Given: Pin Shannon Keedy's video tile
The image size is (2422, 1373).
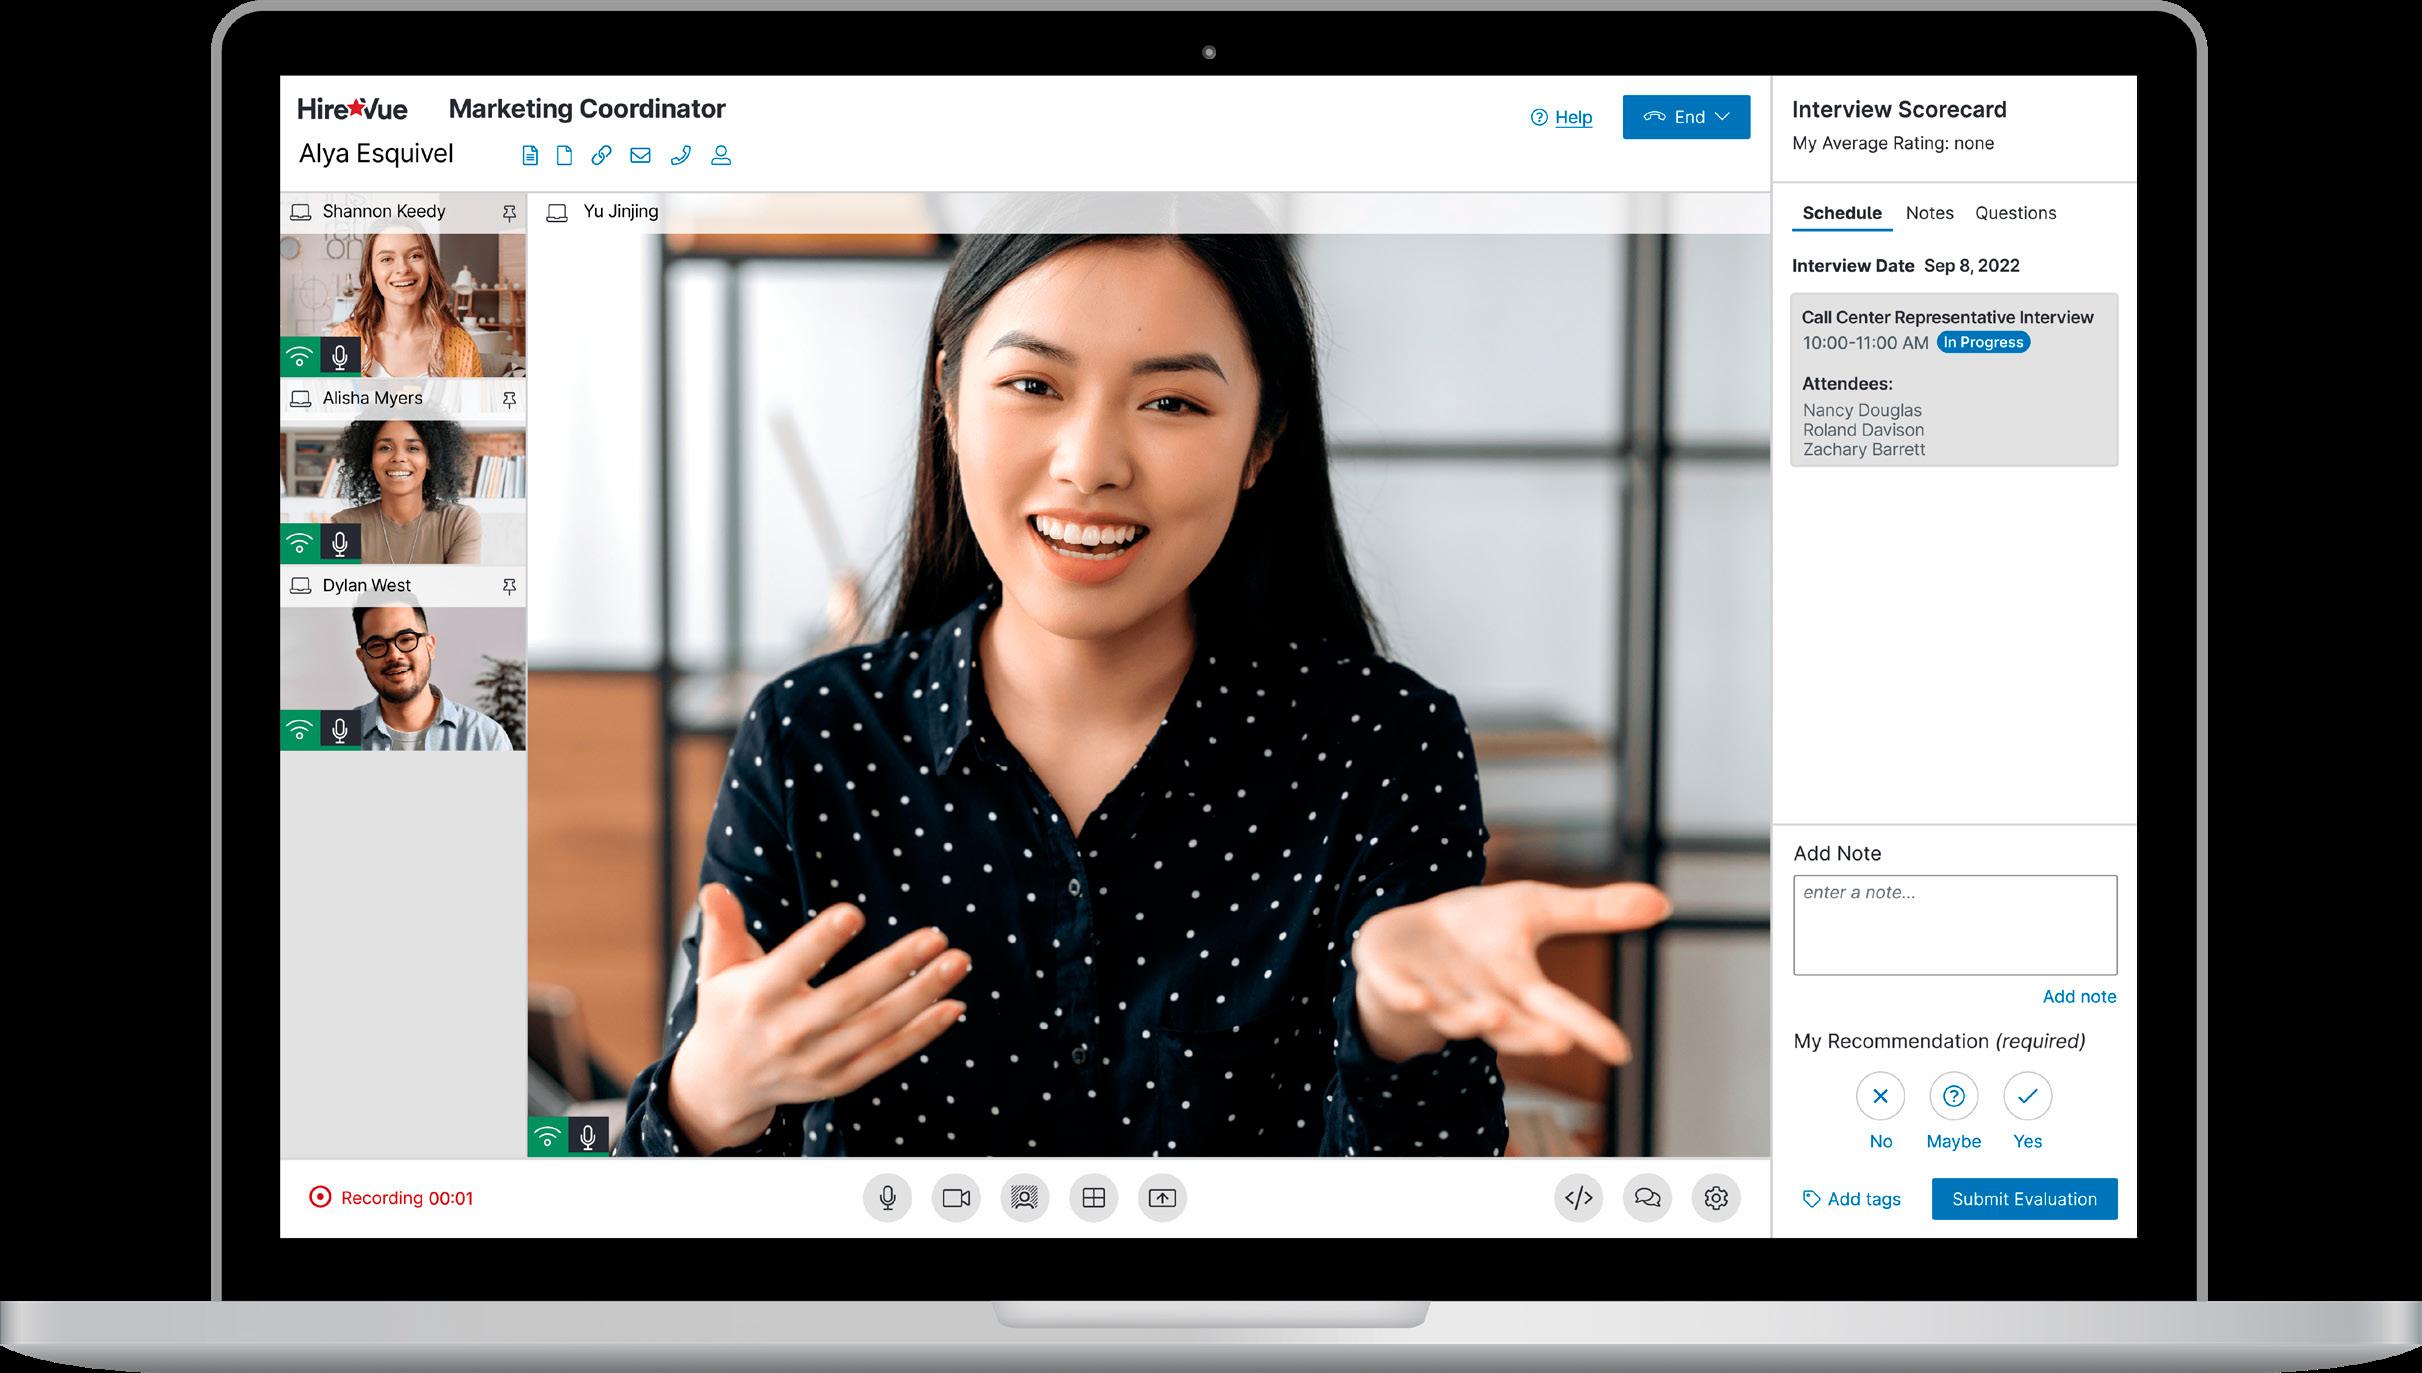Looking at the screenshot, I should 509,212.
